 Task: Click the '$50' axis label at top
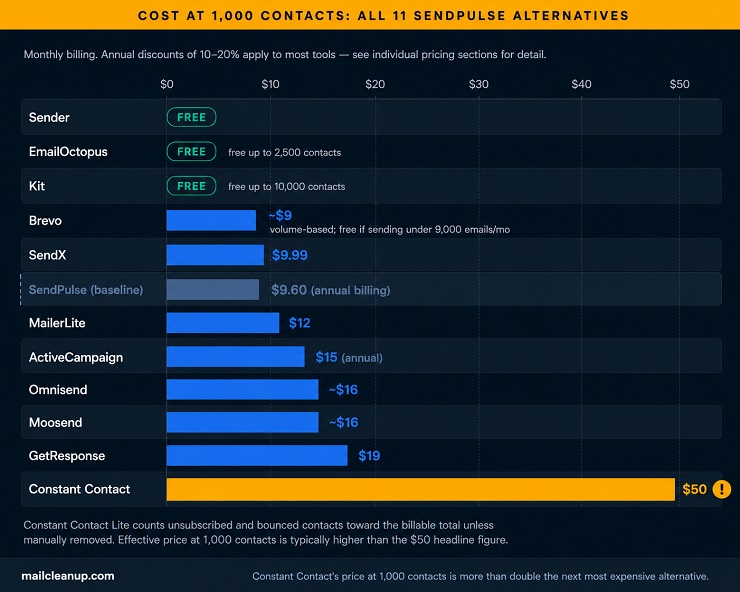(x=680, y=84)
